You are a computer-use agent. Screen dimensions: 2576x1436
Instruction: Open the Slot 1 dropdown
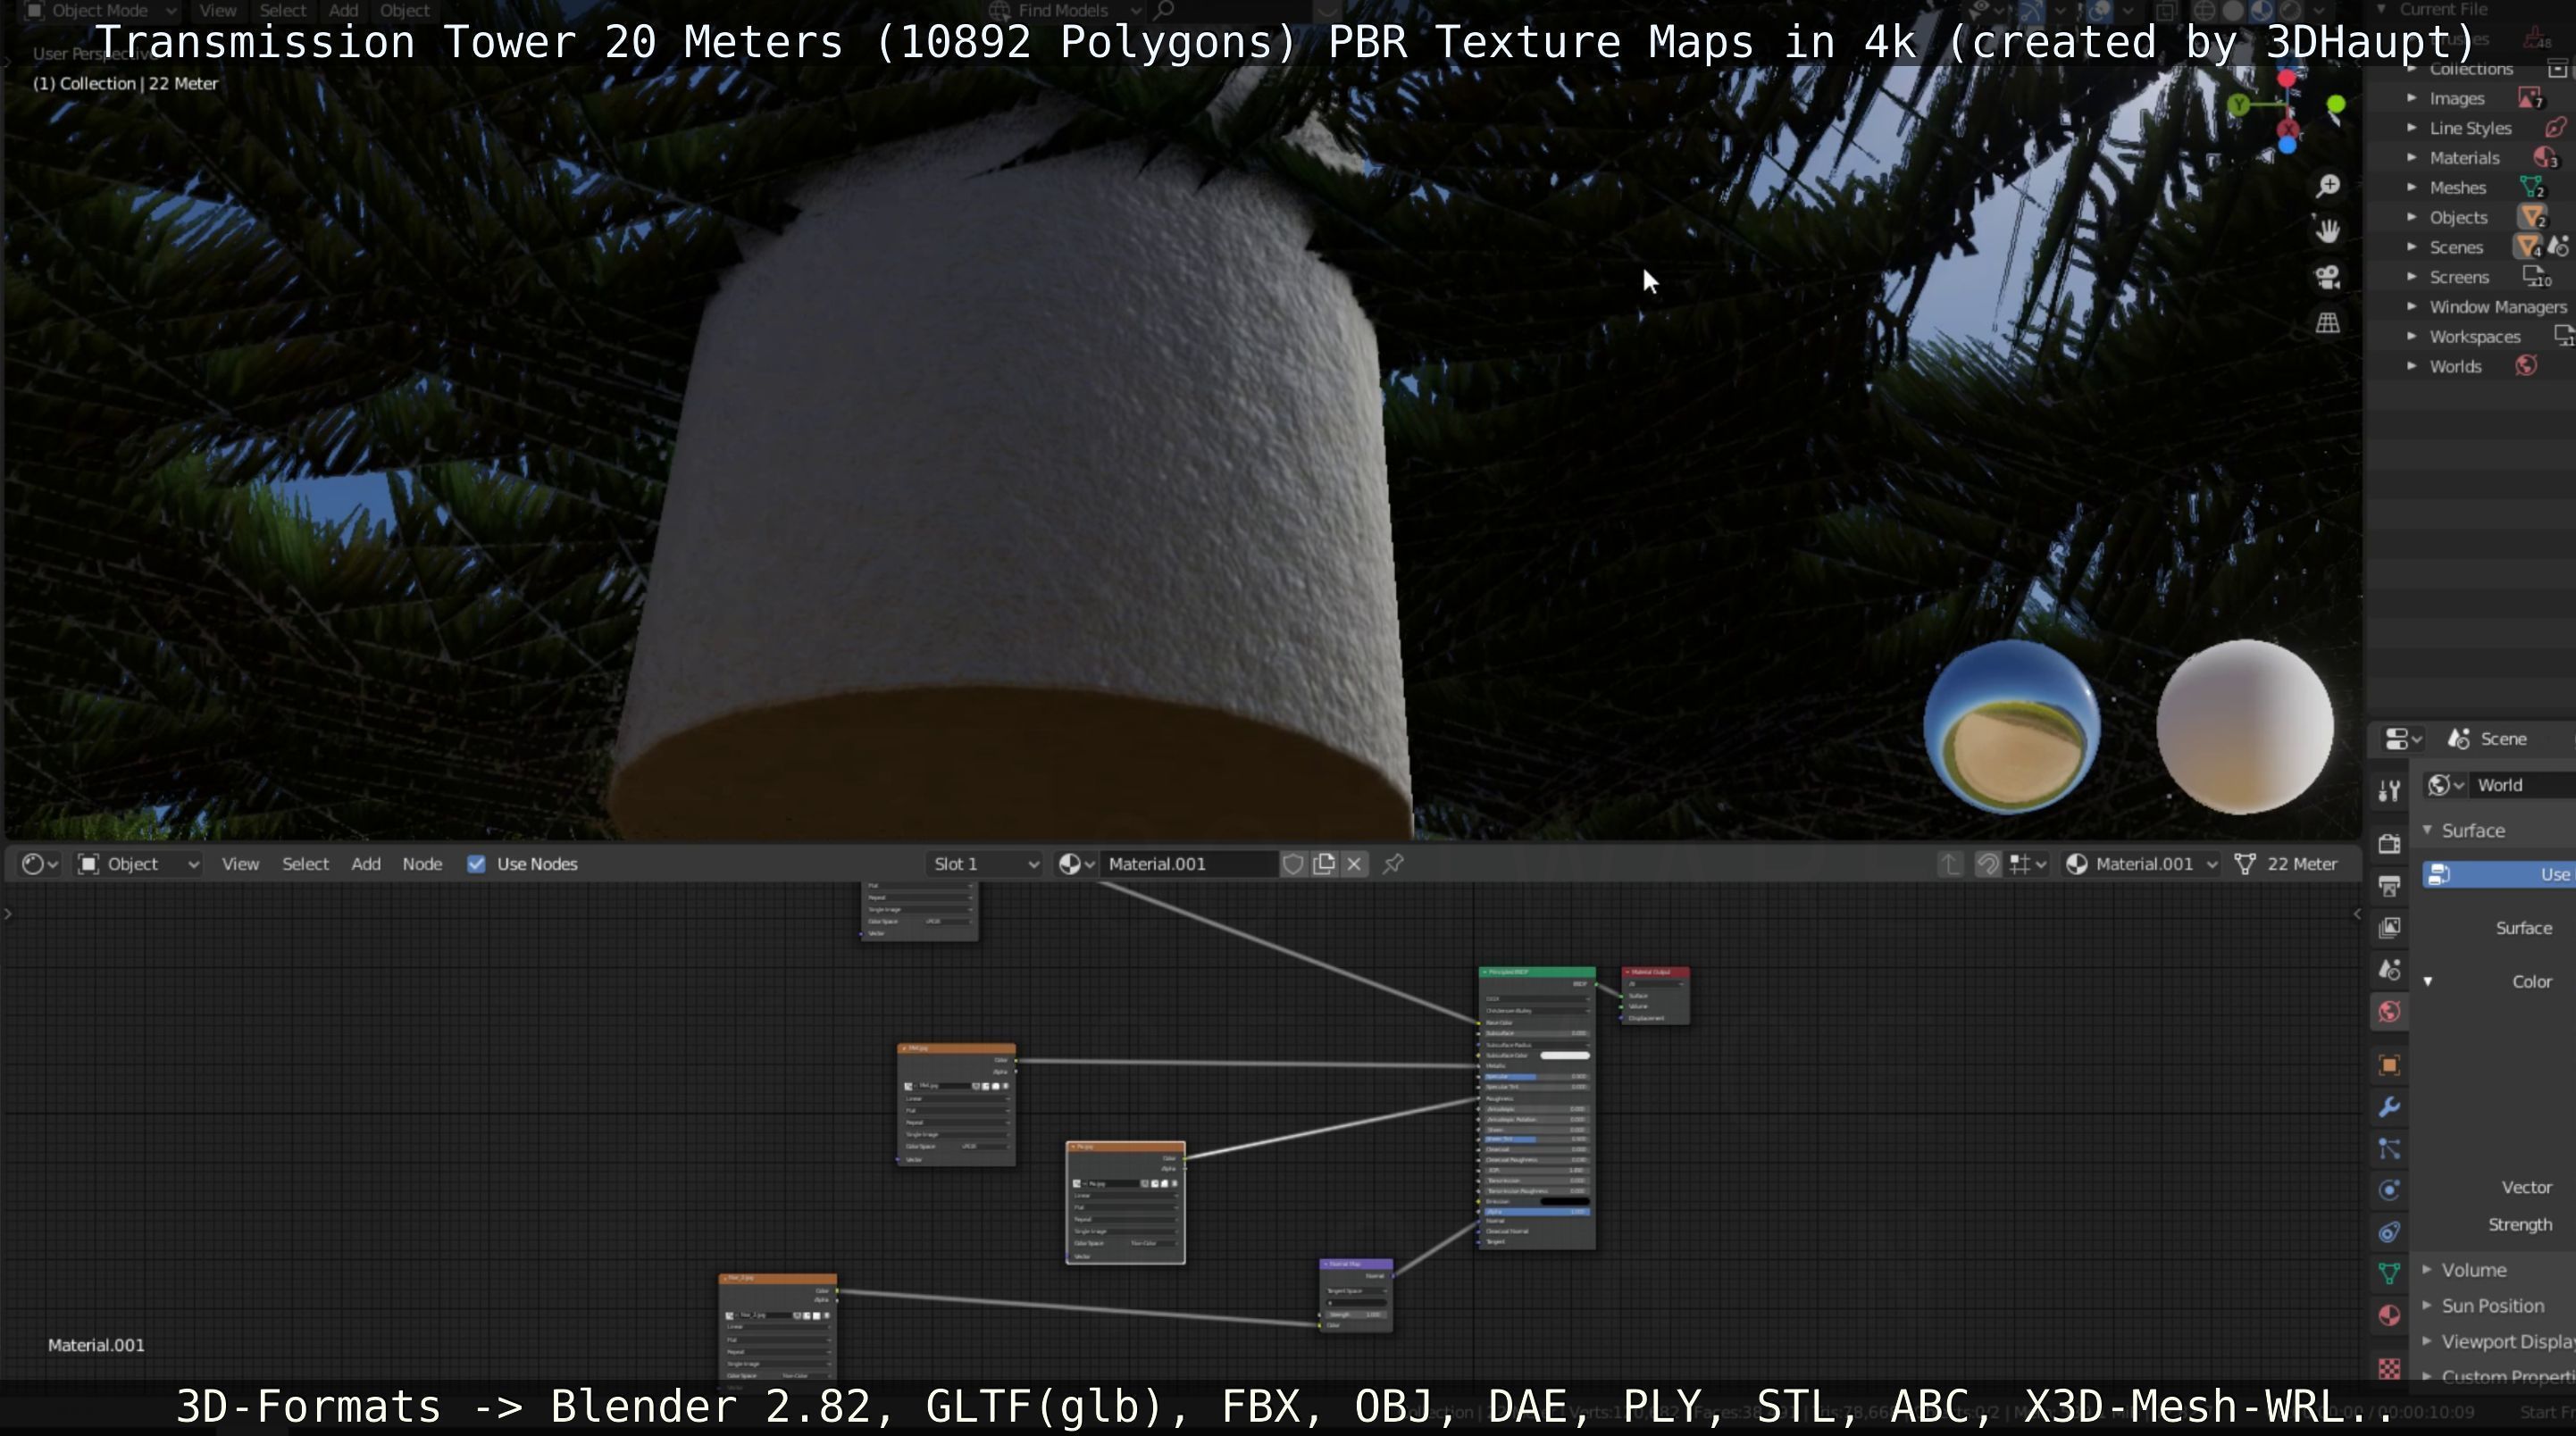pyautogui.click(x=985, y=864)
